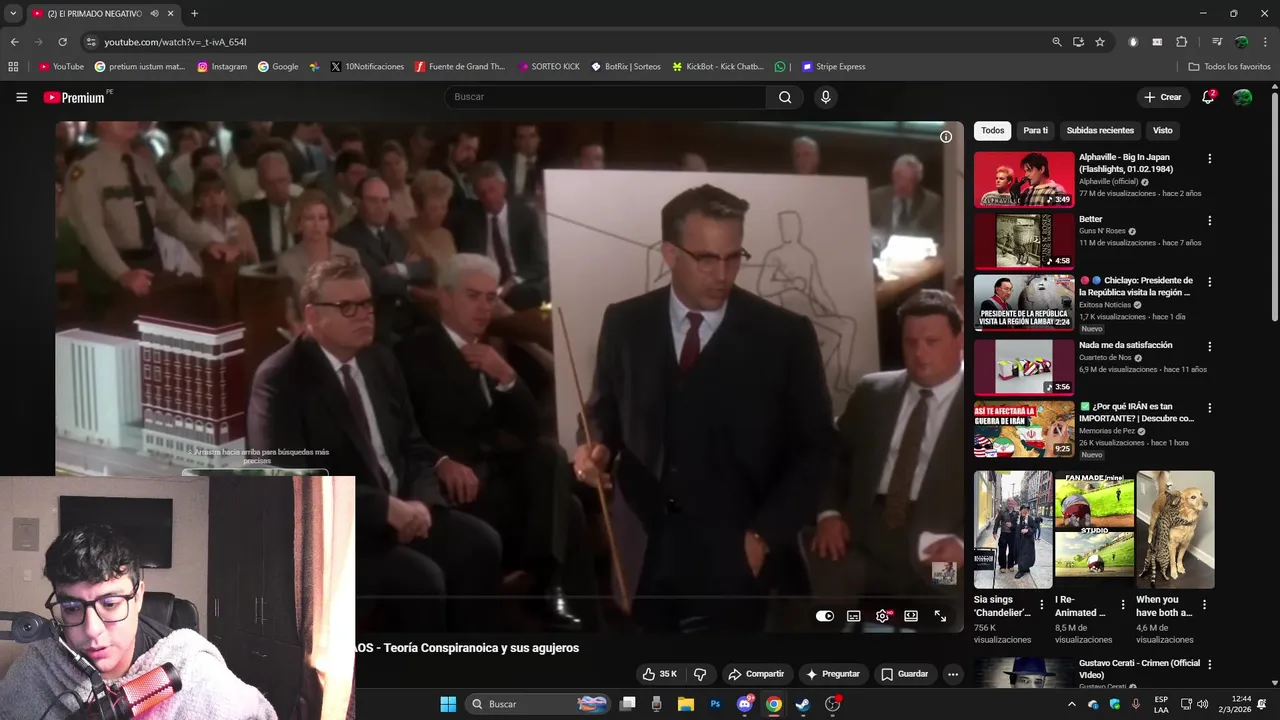Open options menu for the I Re-Animated short
Screen dimensions: 1280x720
1123,605
